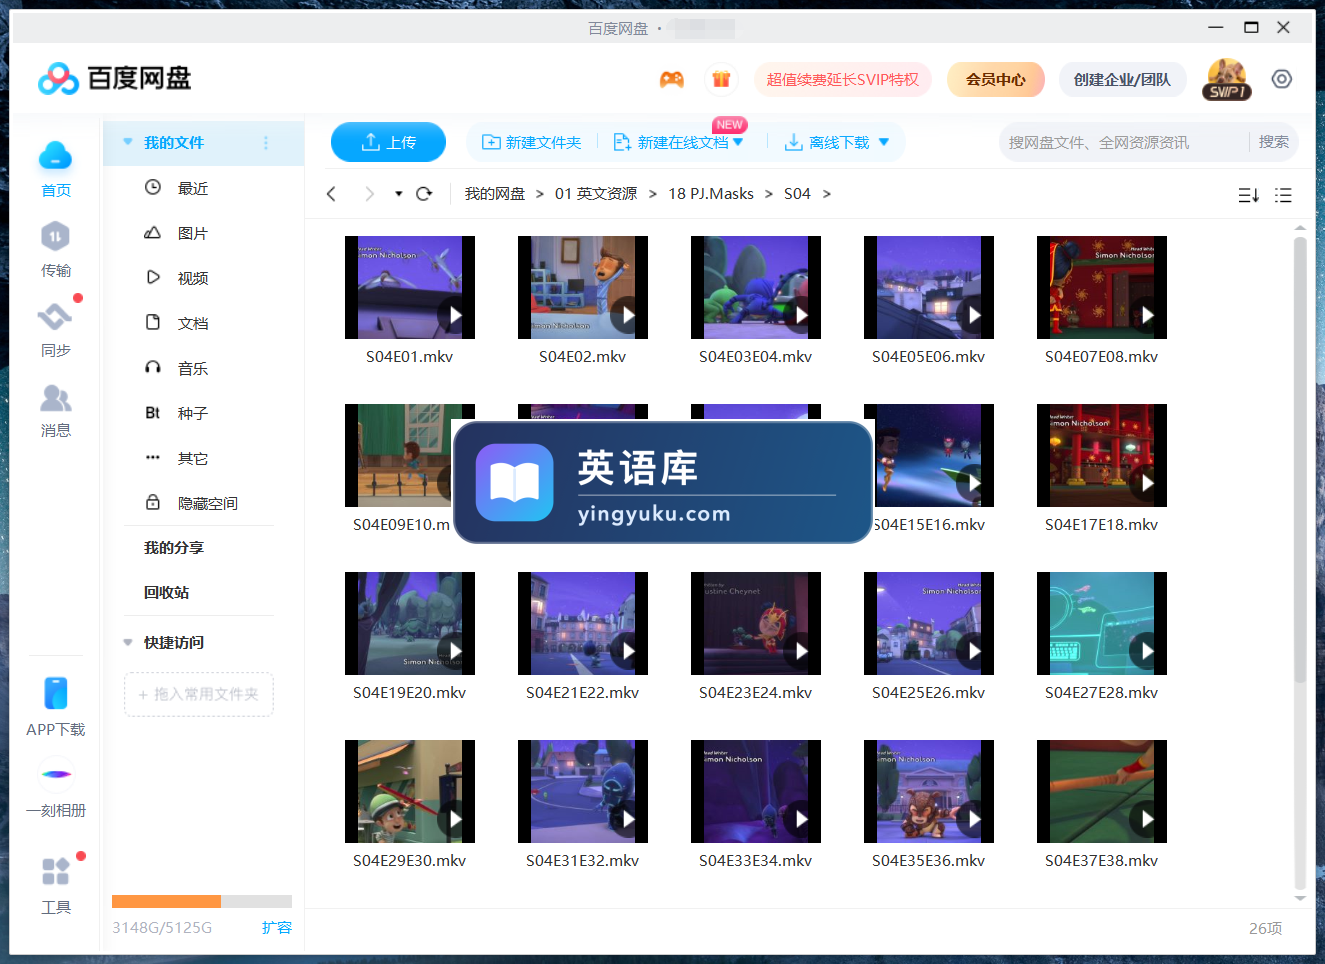
Task: Open the 工具 tools icon
Action: pyautogui.click(x=56, y=871)
